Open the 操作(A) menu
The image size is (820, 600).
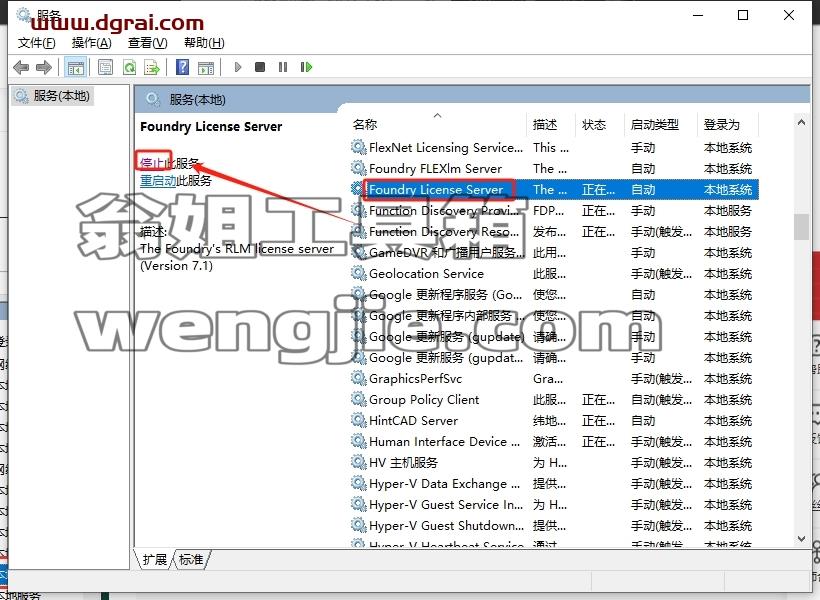[92, 43]
